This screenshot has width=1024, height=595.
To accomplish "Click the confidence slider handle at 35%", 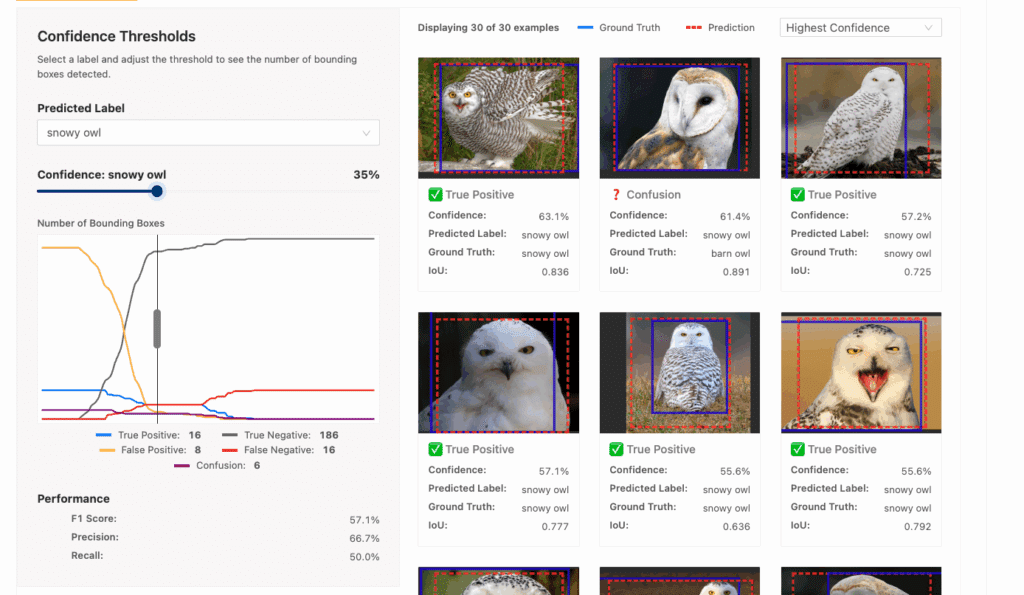I will pyautogui.click(x=157, y=191).
